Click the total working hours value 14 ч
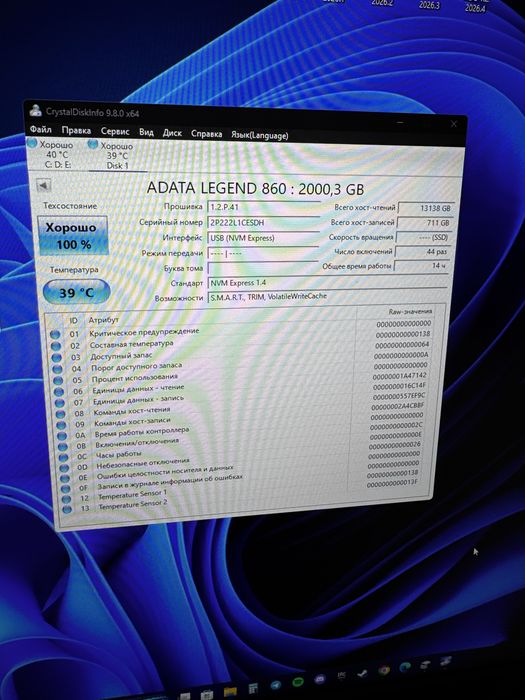Image resolution: width=525 pixels, height=700 pixels. [x=421, y=266]
